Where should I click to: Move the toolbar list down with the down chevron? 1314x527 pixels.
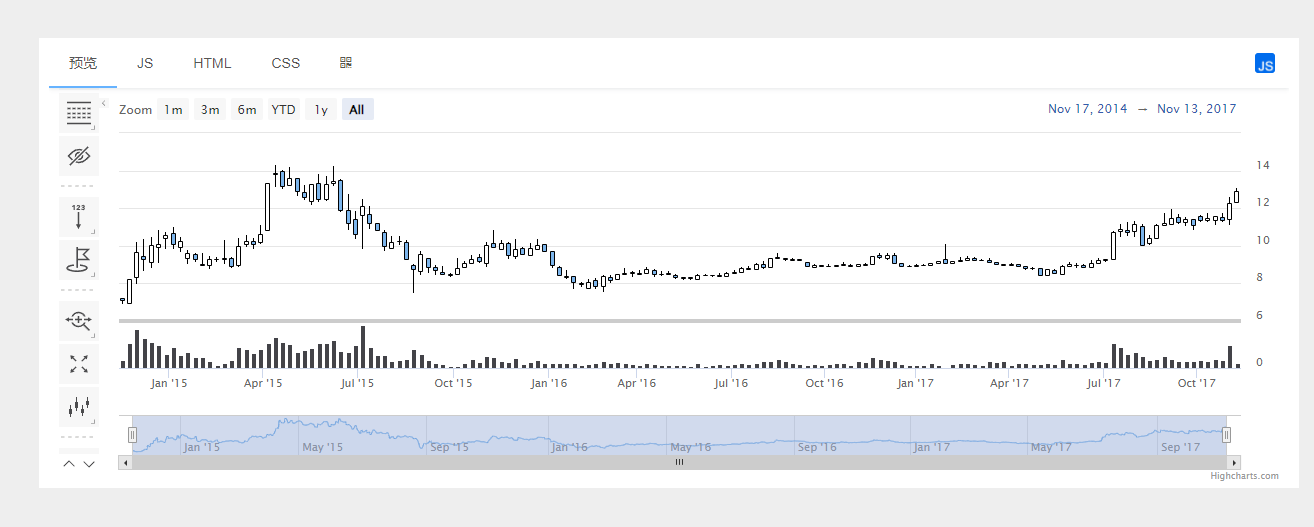(89, 463)
